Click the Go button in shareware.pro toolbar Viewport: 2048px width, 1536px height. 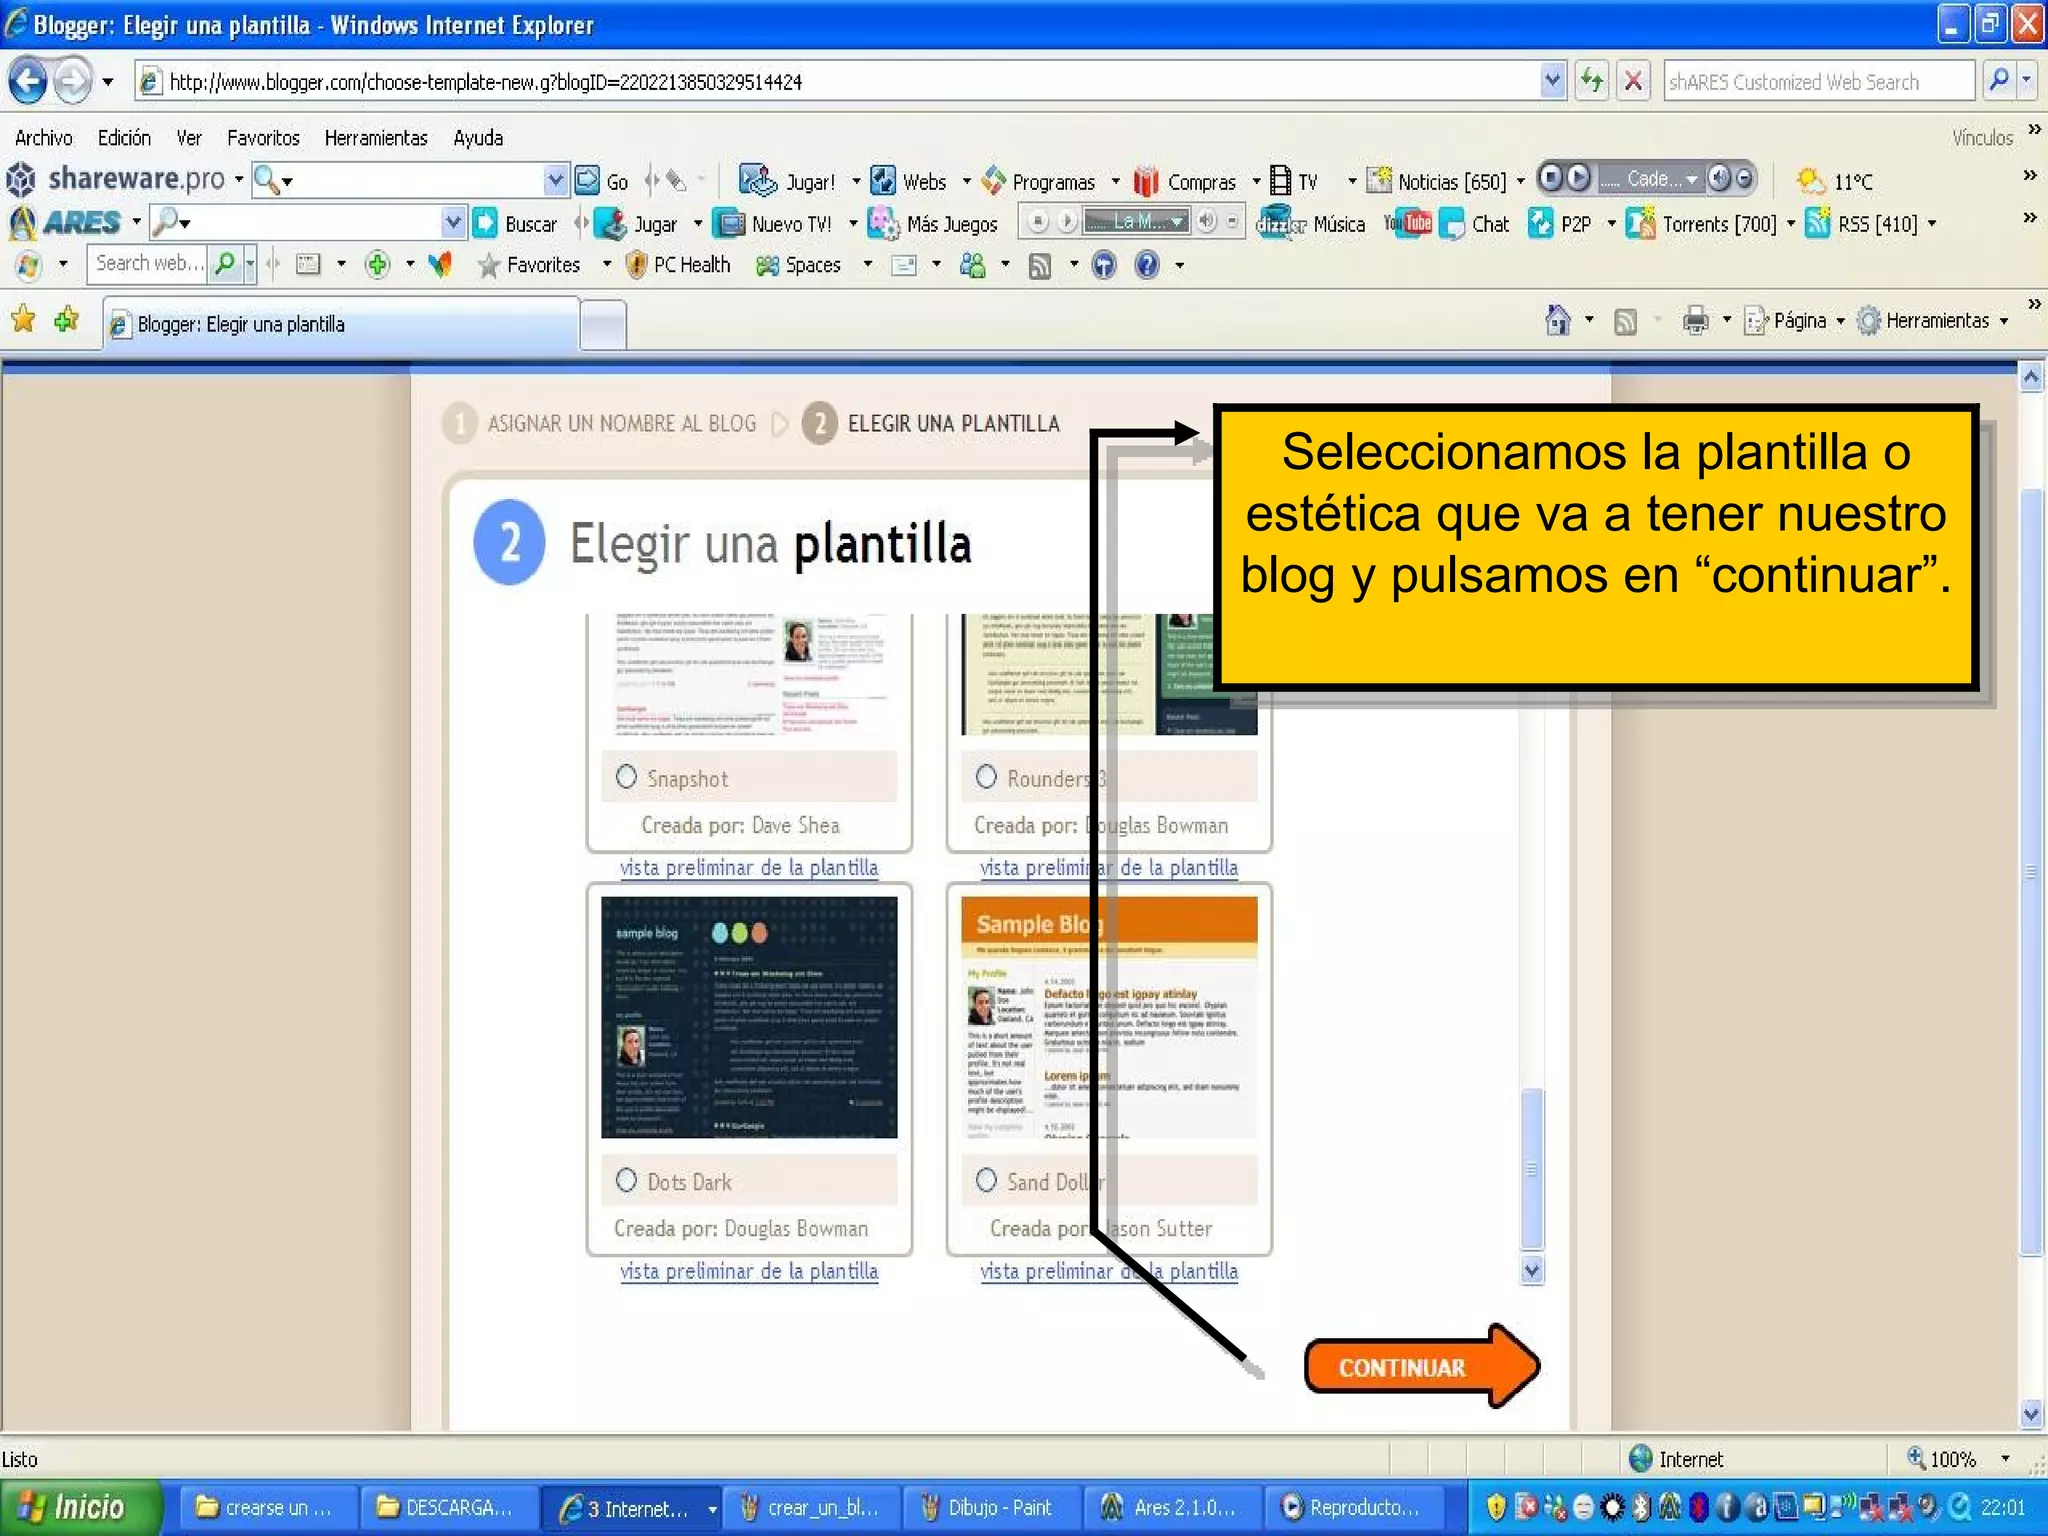click(x=602, y=181)
